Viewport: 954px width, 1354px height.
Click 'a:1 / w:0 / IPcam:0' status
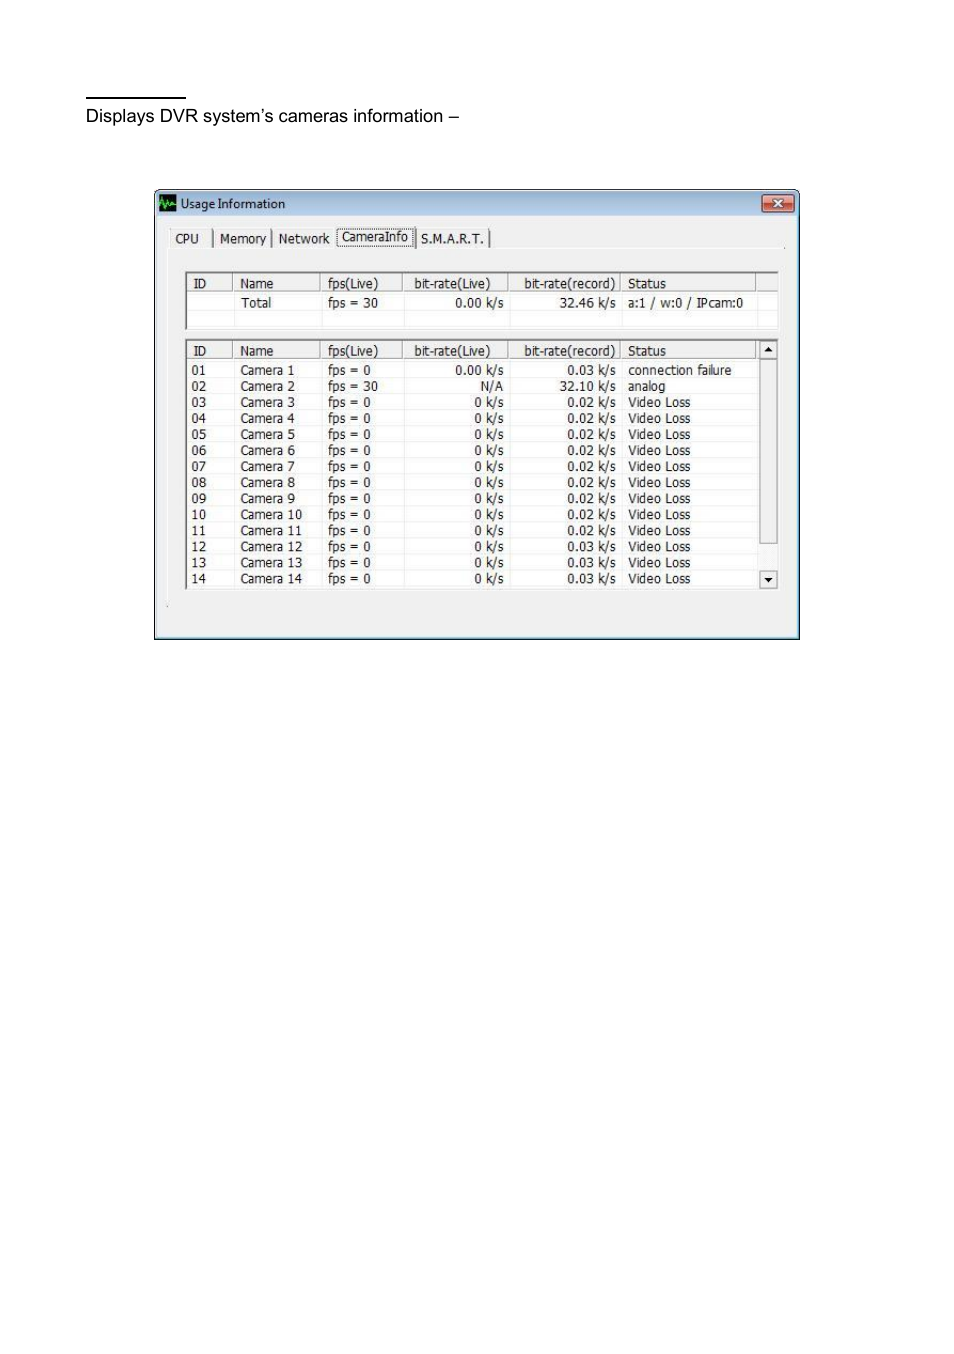(685, 303)
